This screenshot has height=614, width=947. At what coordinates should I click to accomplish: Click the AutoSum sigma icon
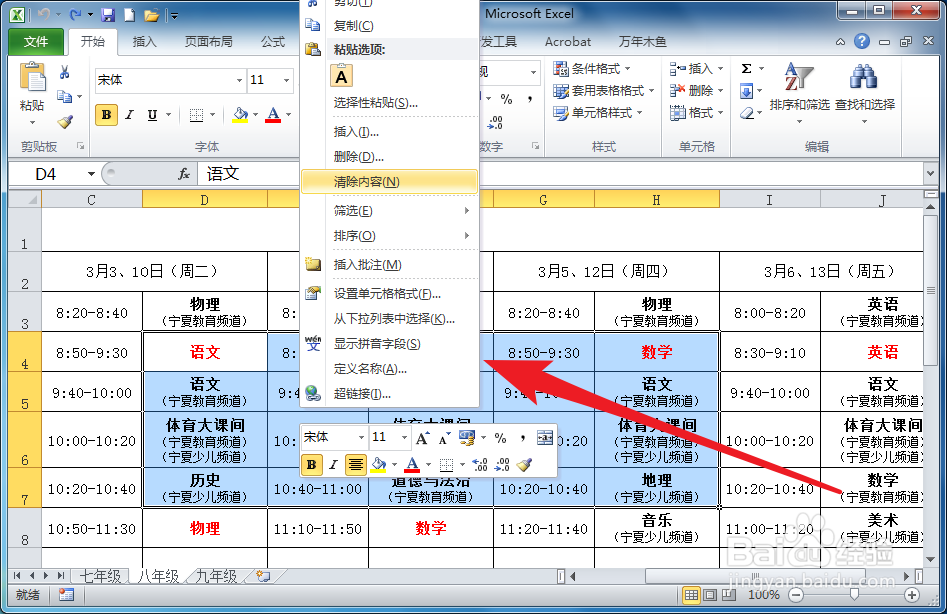point(747,69)
